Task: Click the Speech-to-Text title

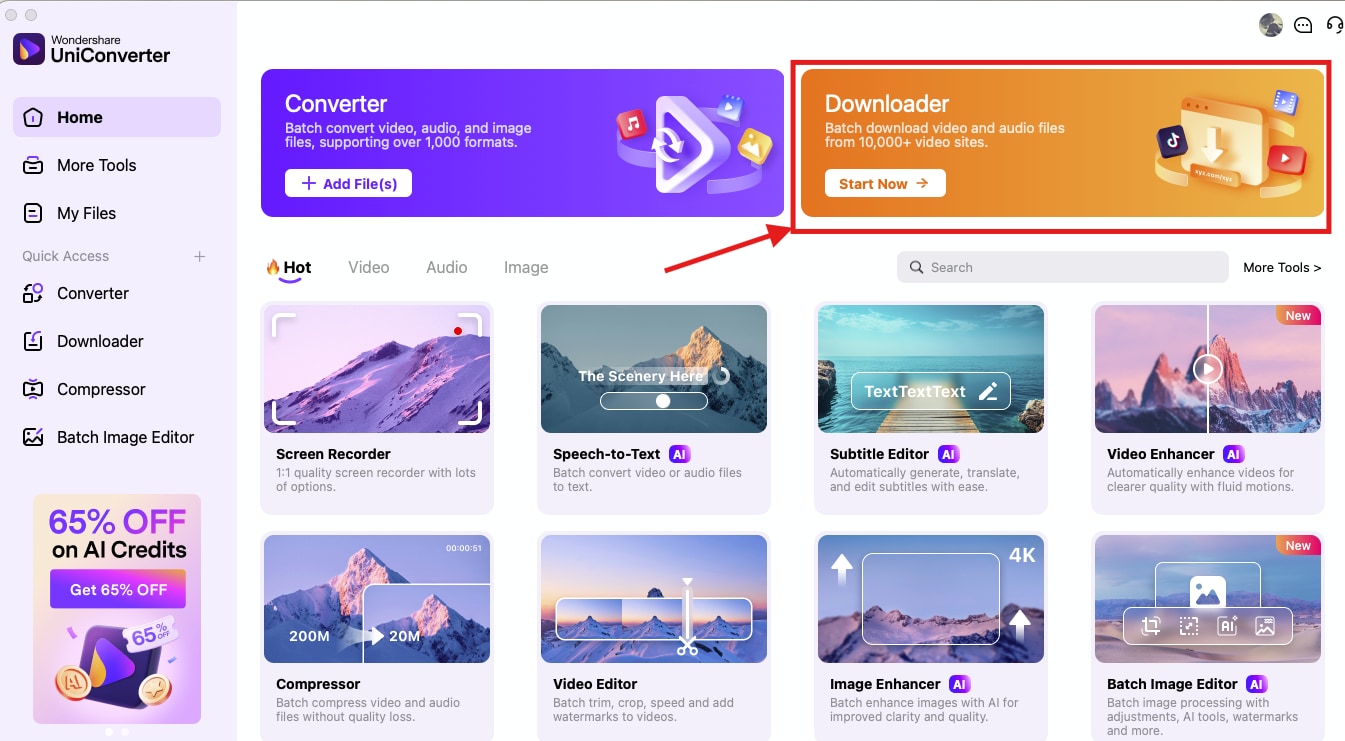Action: (x=607, y=454)
